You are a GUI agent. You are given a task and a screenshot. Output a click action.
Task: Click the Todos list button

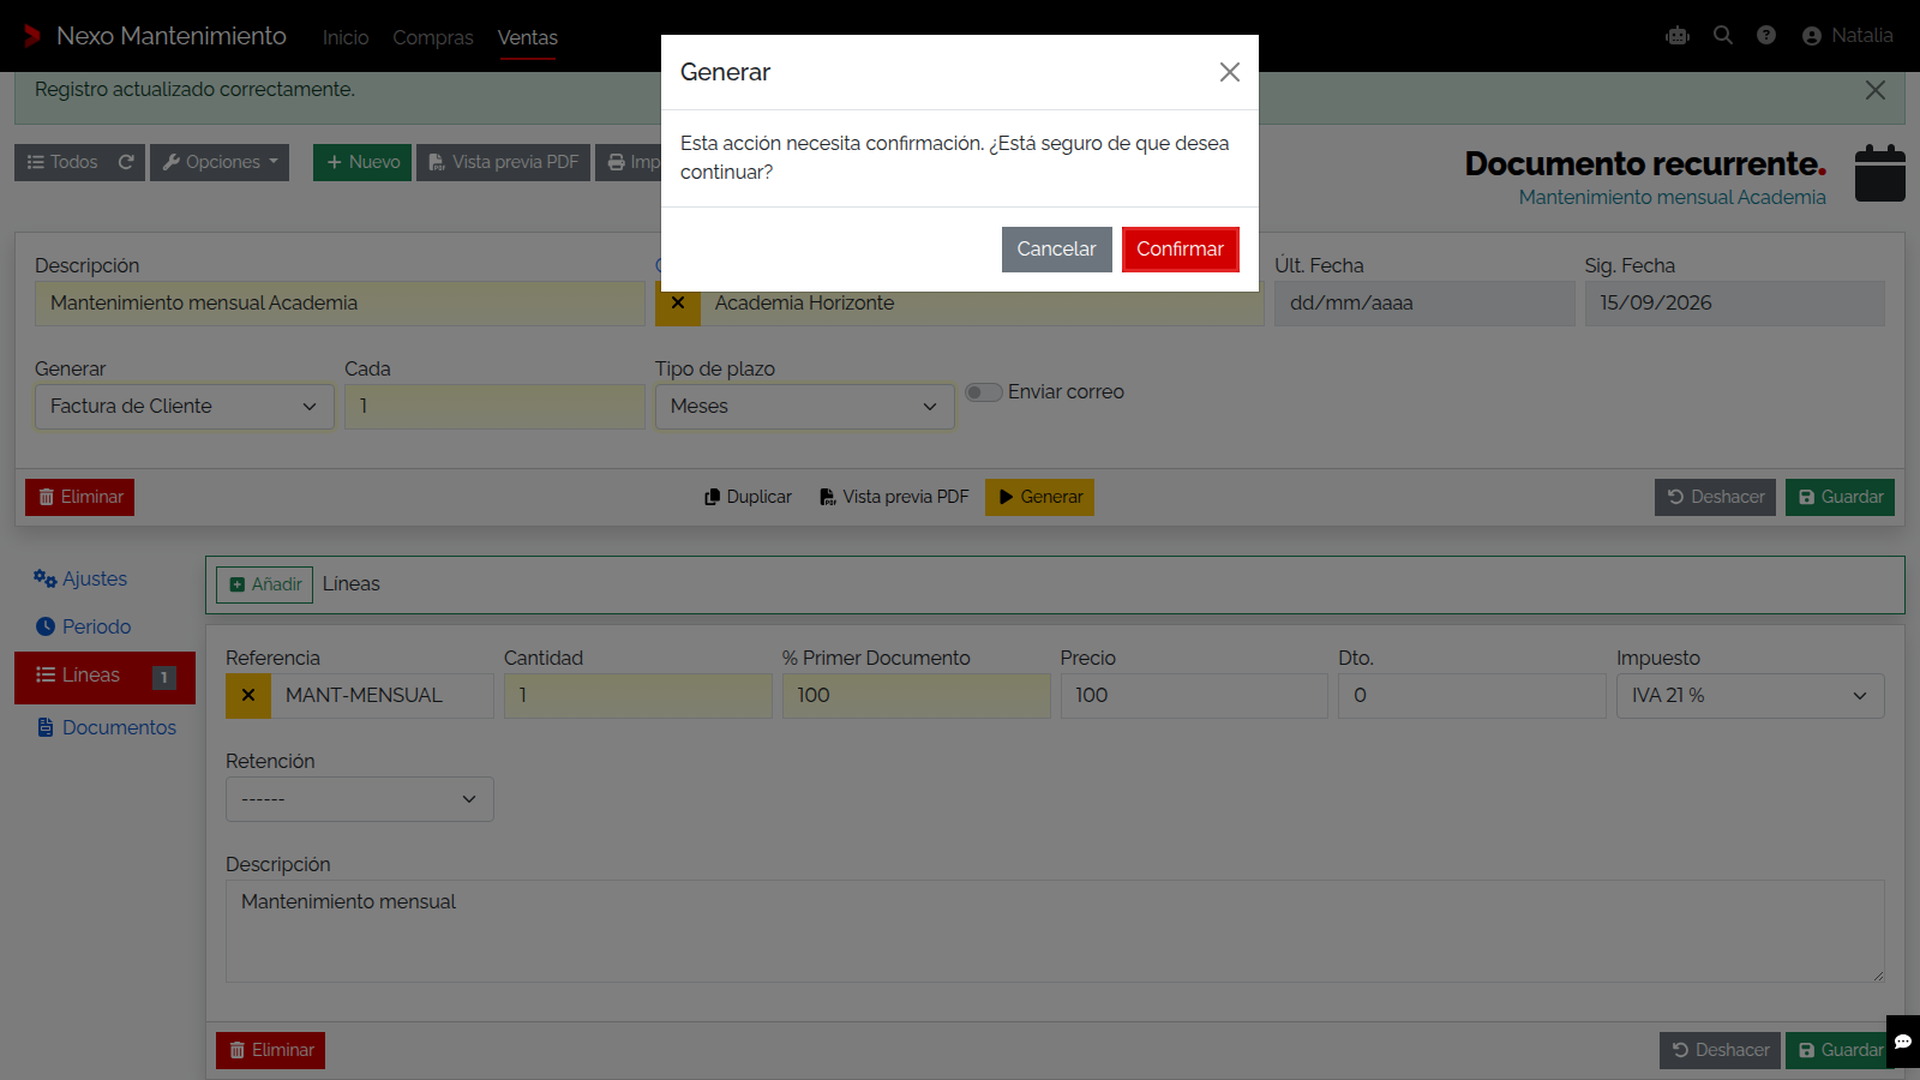62,162
